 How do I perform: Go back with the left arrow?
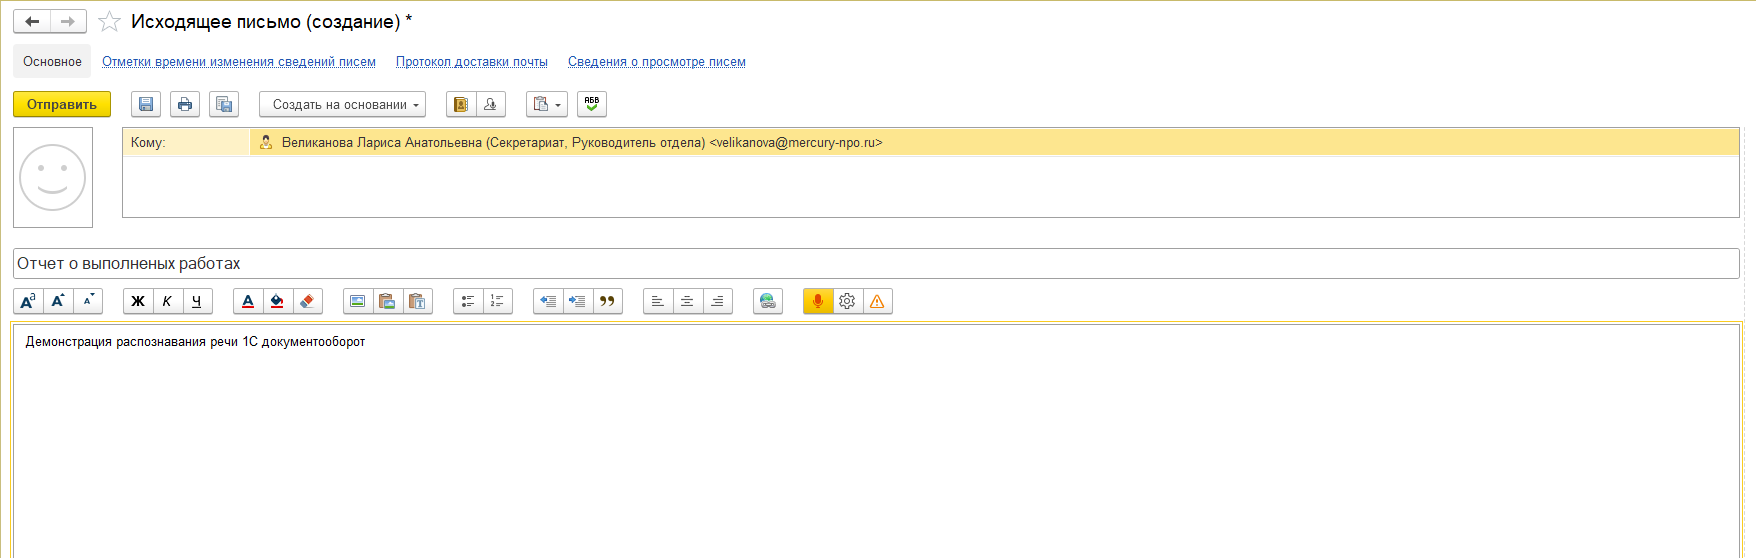tap(32, 21)
